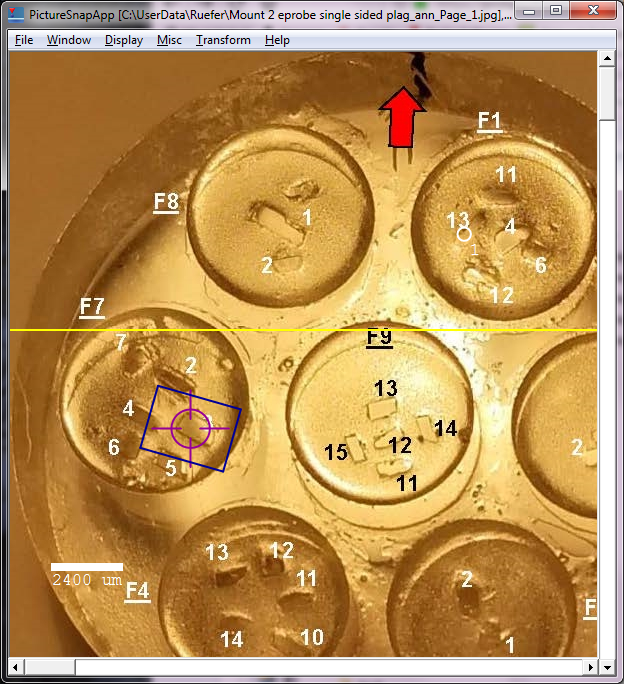Open the Misc menu
Image resolution: width=624 pixels, height=684 pixels.
169,40
